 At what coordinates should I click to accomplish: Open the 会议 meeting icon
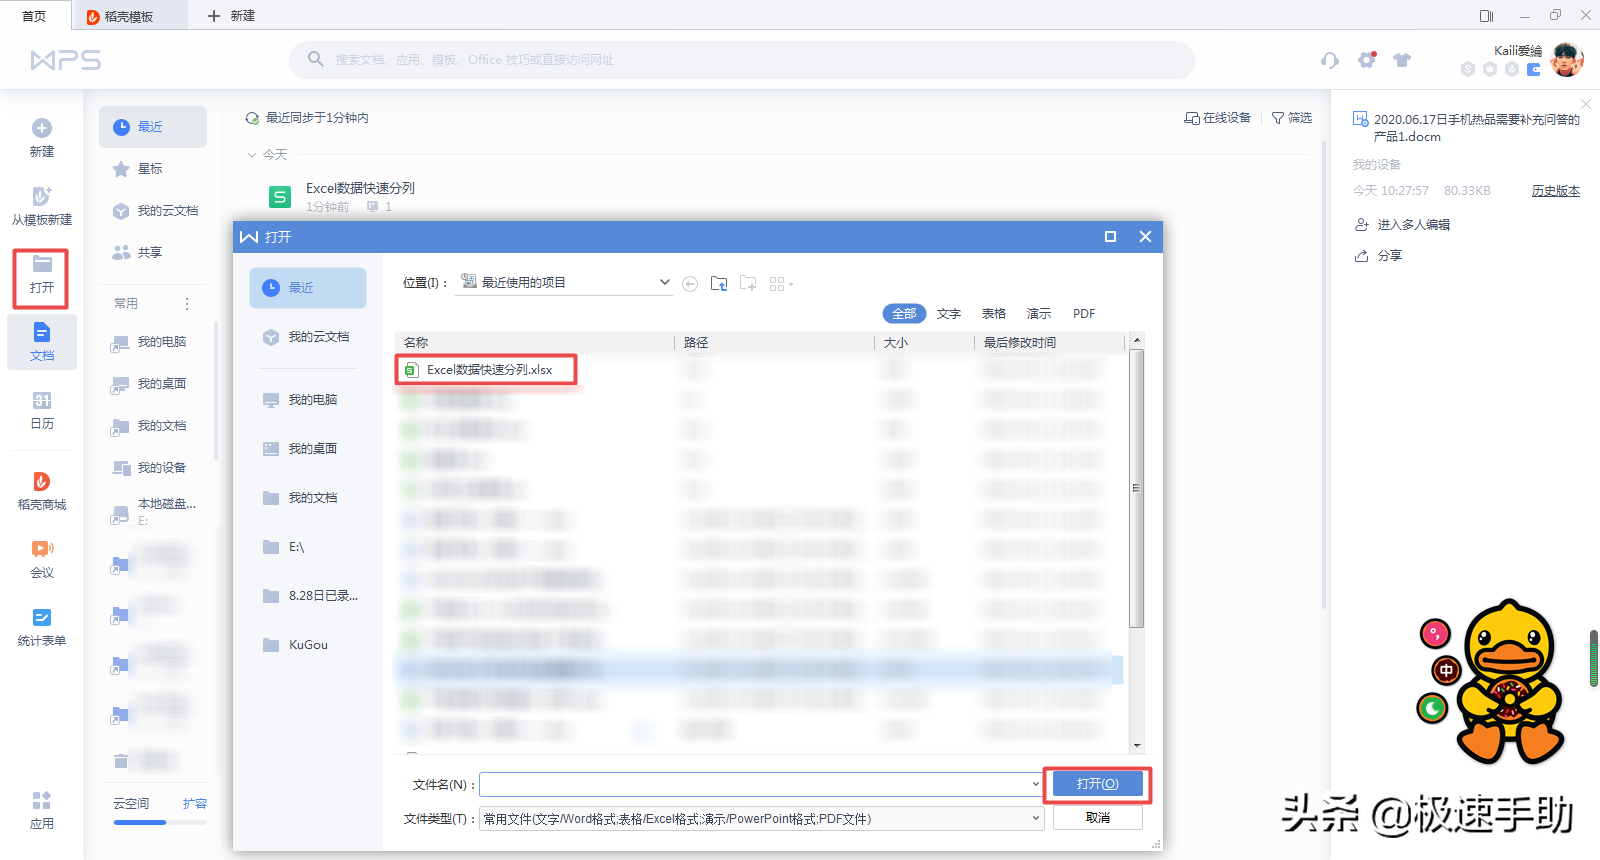coord(42,548)
